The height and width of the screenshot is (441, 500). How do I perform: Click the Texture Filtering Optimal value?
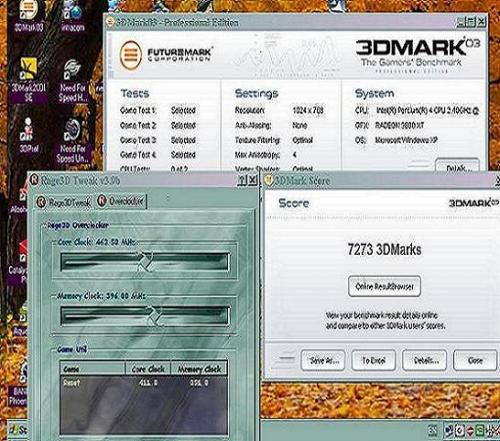tap(302, 140)
